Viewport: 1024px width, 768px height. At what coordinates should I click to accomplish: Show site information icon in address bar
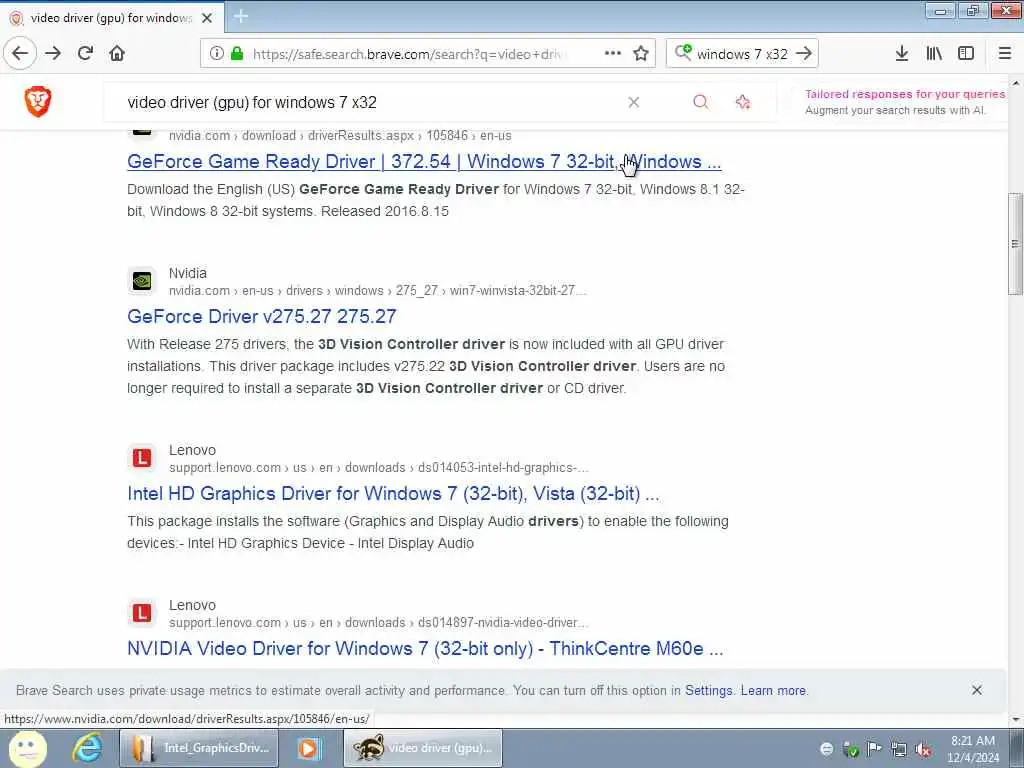tap(217, 54)
